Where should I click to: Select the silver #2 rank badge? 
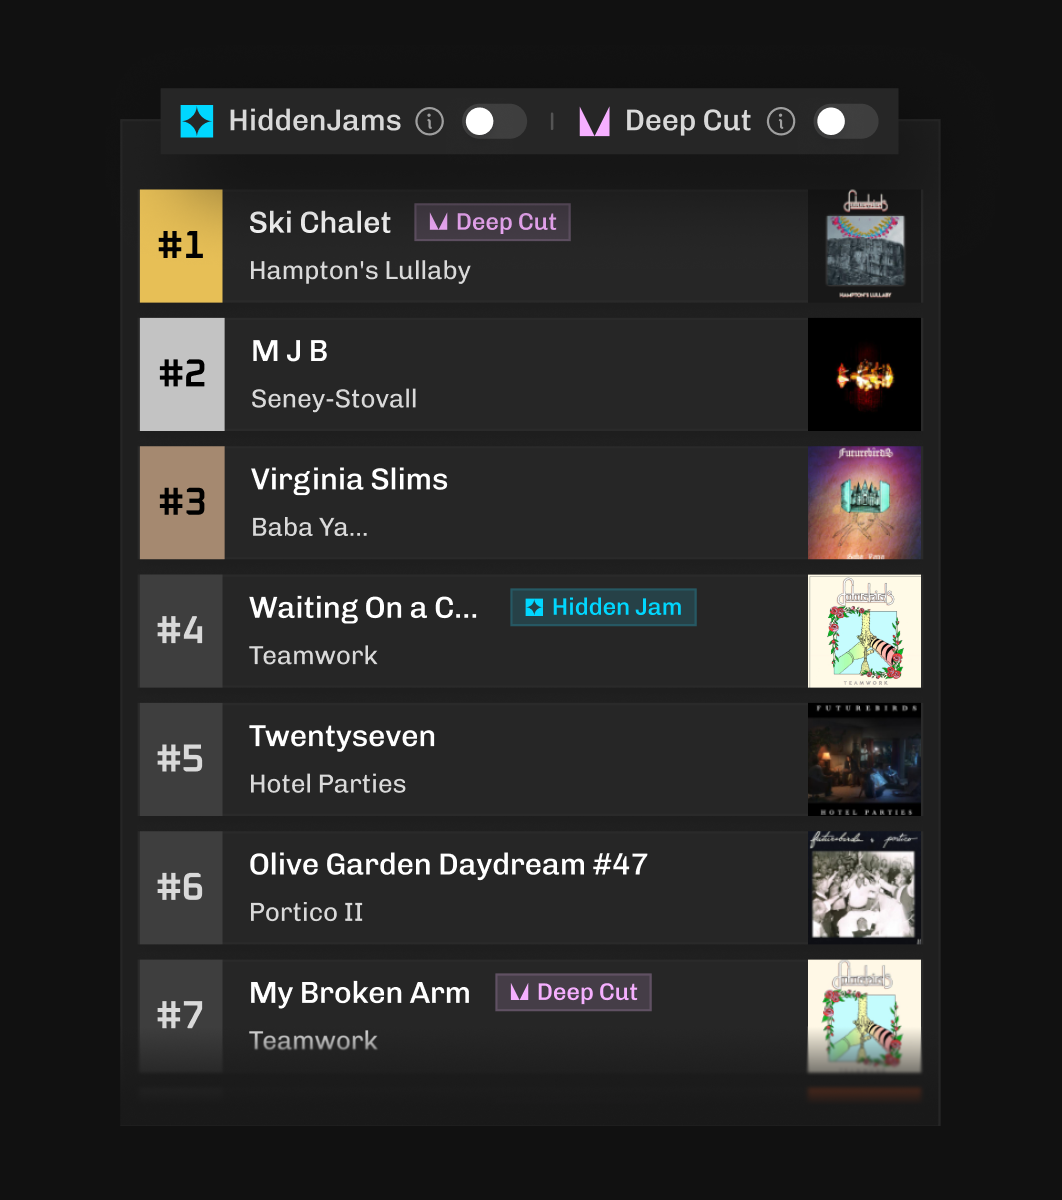pyautogui.click(x=182, y=374)
